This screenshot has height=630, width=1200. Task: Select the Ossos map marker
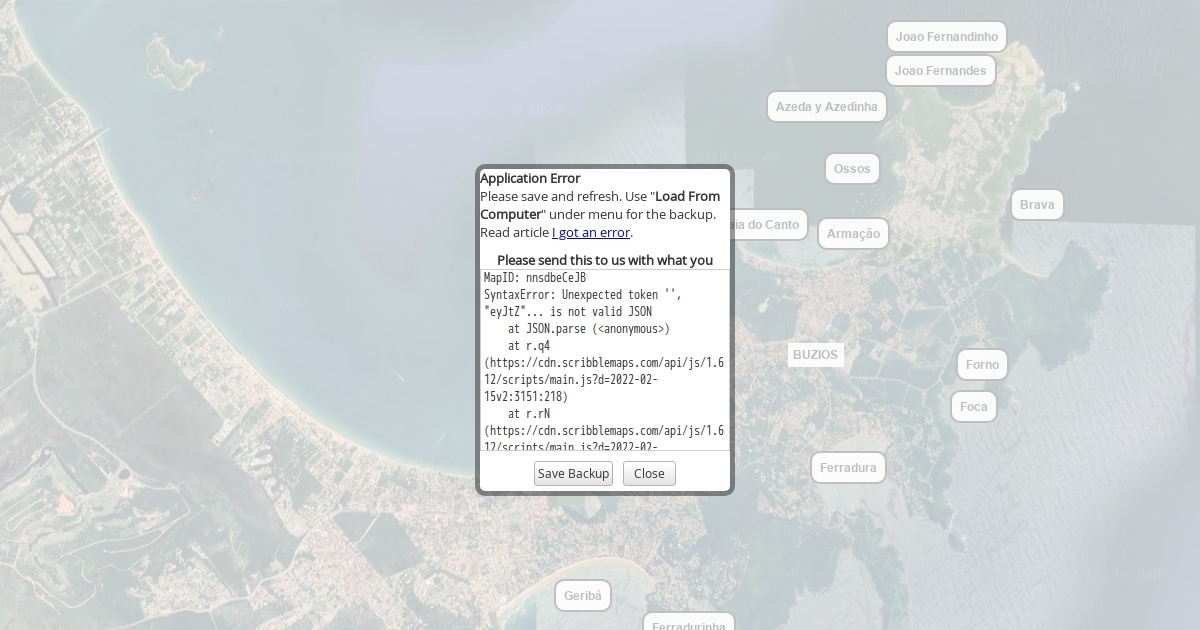852,169
